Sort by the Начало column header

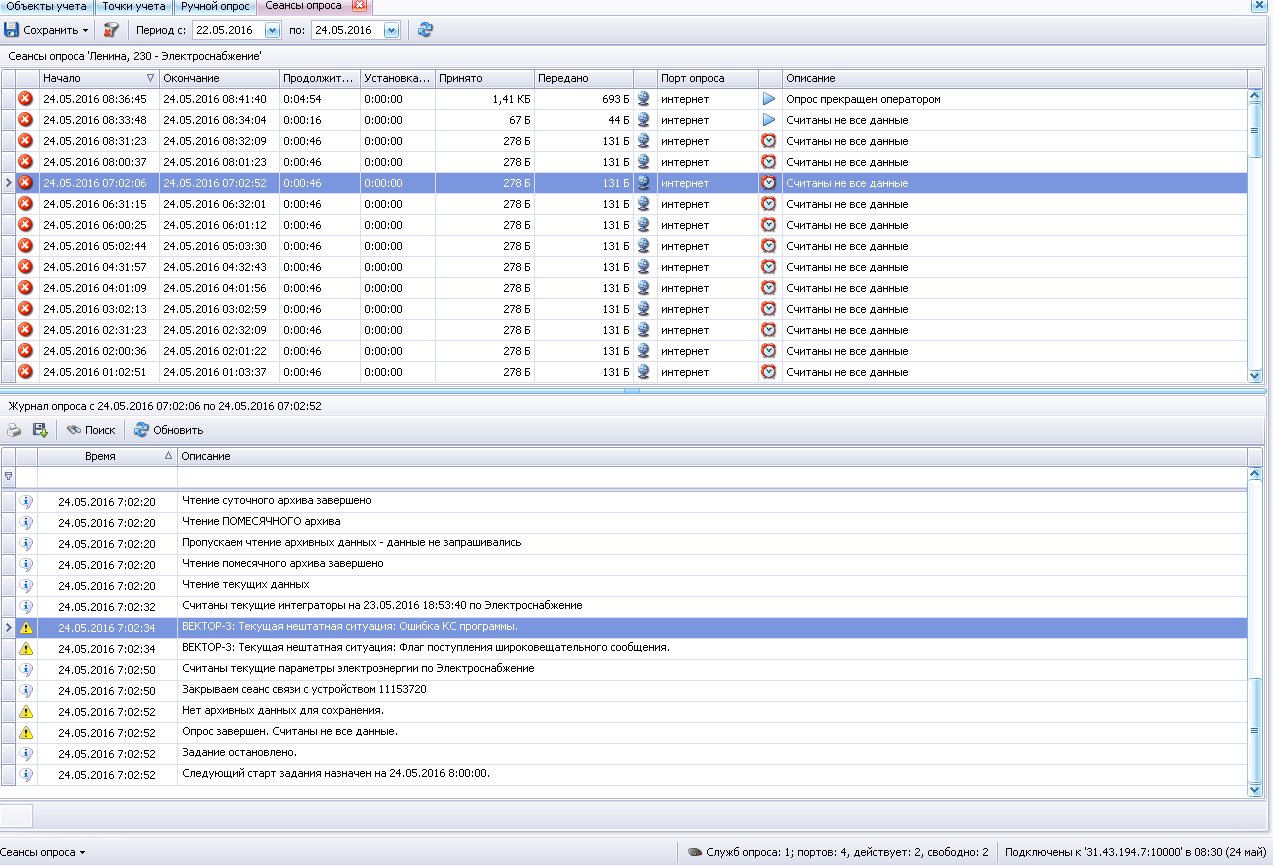point(98,78)
